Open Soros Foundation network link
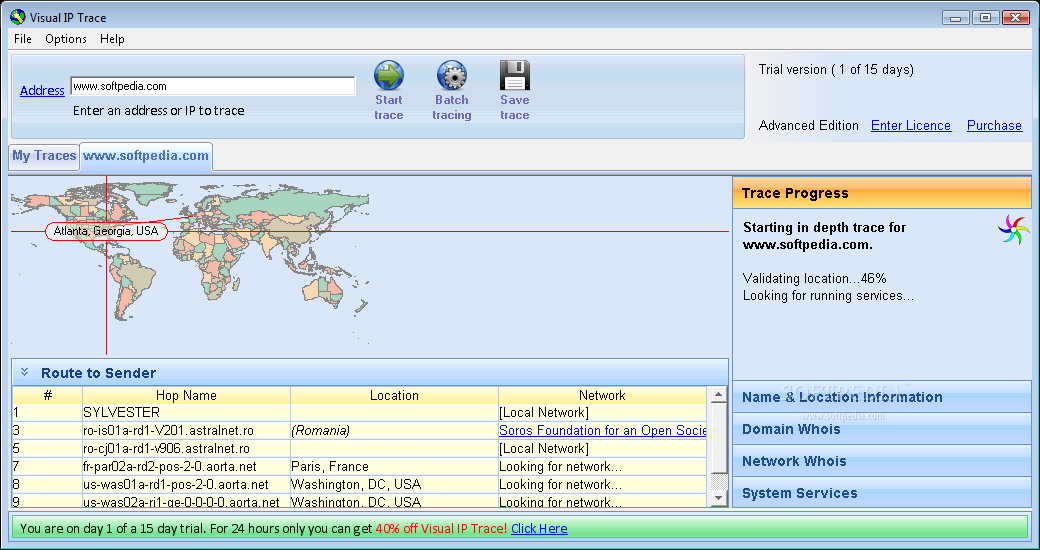This screenshot has height=550, width=1040. point(602,431)
